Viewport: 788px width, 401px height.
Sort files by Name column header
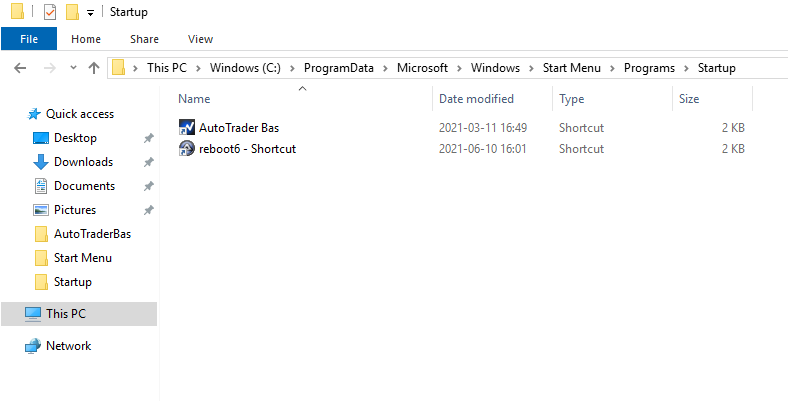point(195,99)
